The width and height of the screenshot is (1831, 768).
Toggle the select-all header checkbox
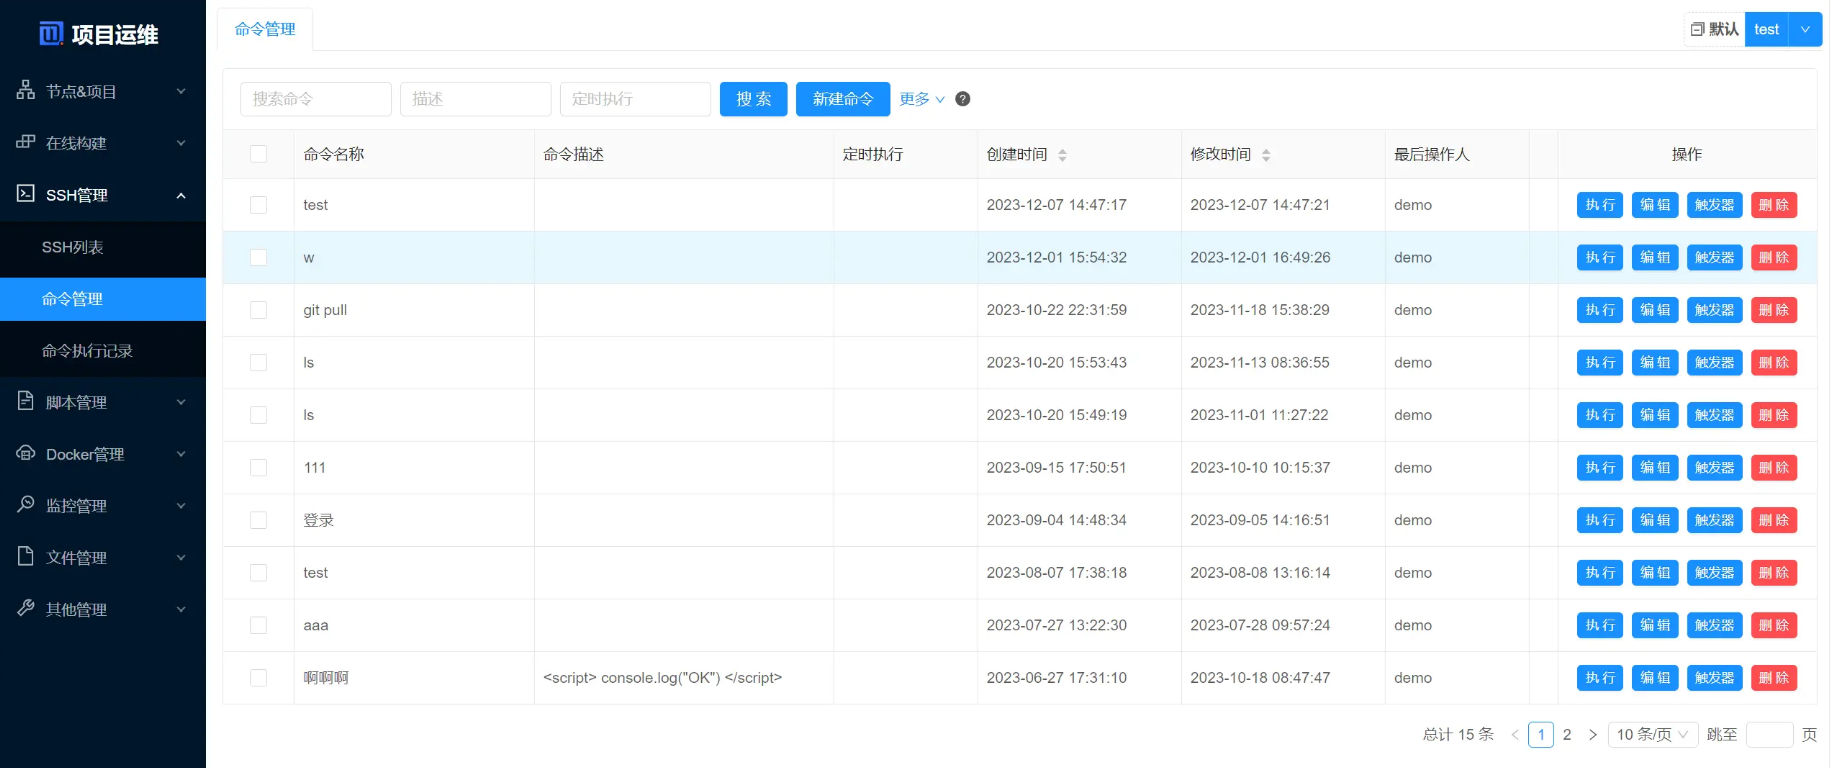coord(259,154)
